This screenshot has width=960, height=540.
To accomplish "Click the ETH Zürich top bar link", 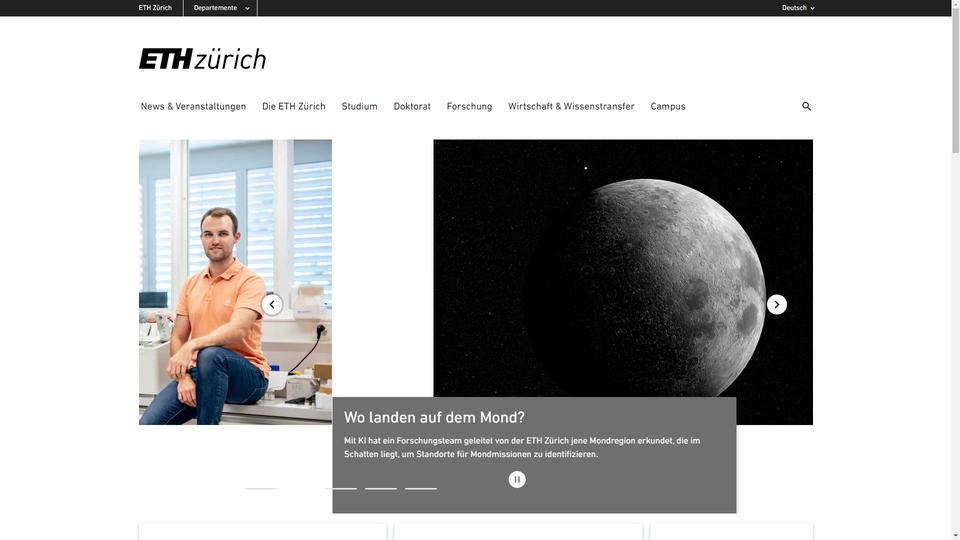I will click(155, 8).
